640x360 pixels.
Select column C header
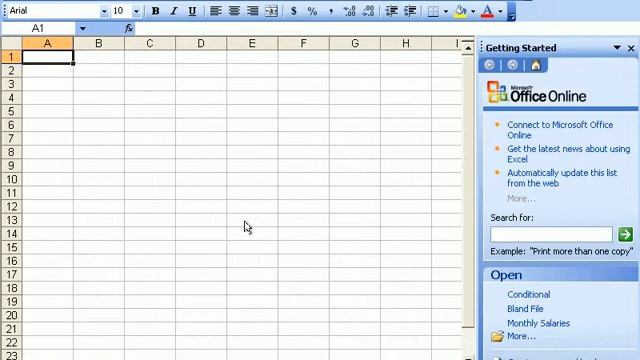tap(150, 43)
